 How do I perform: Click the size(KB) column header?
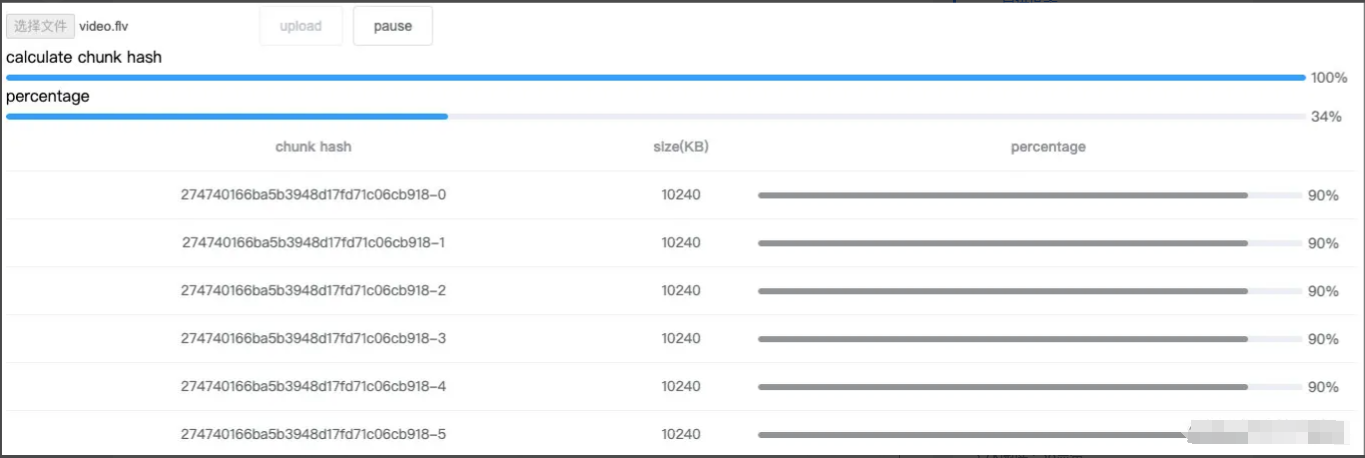click(680, 146)
